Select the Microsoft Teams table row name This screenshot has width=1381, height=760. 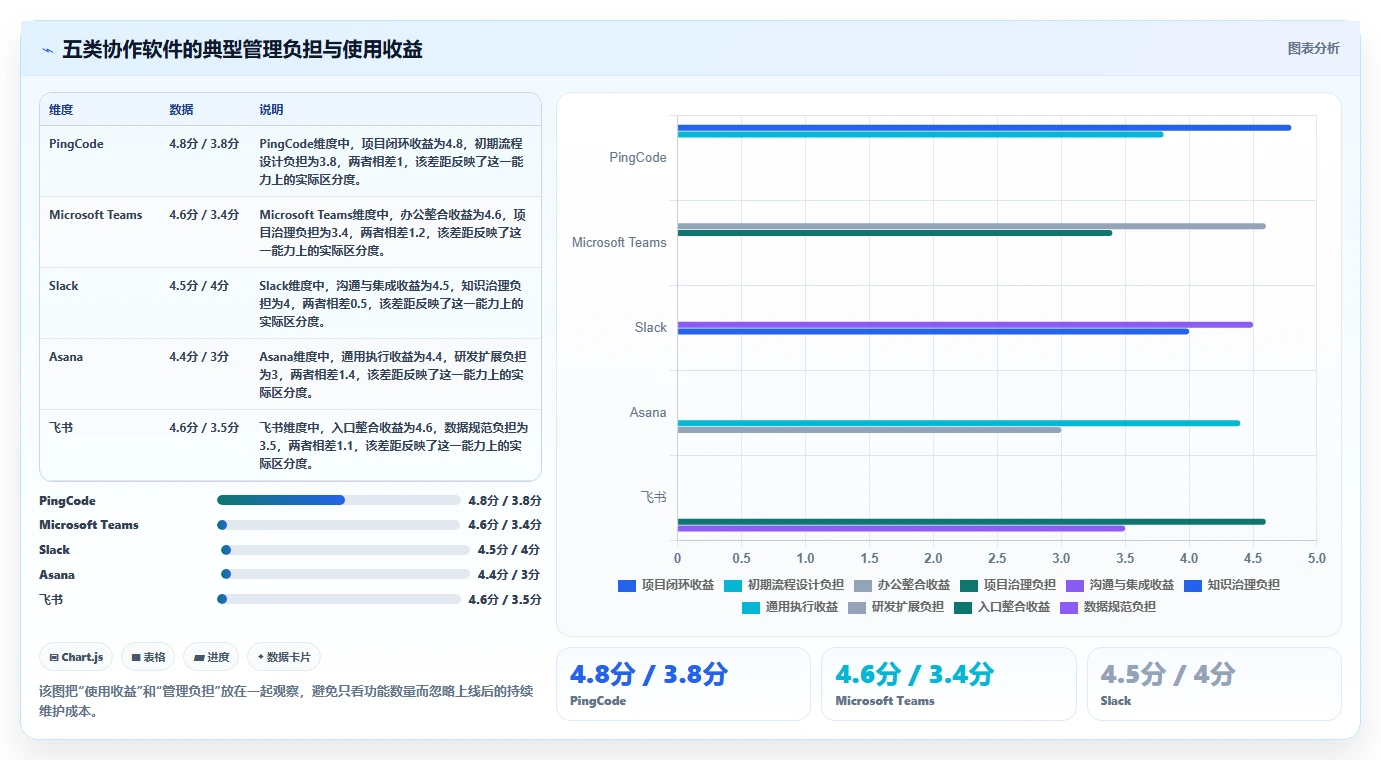96,215
